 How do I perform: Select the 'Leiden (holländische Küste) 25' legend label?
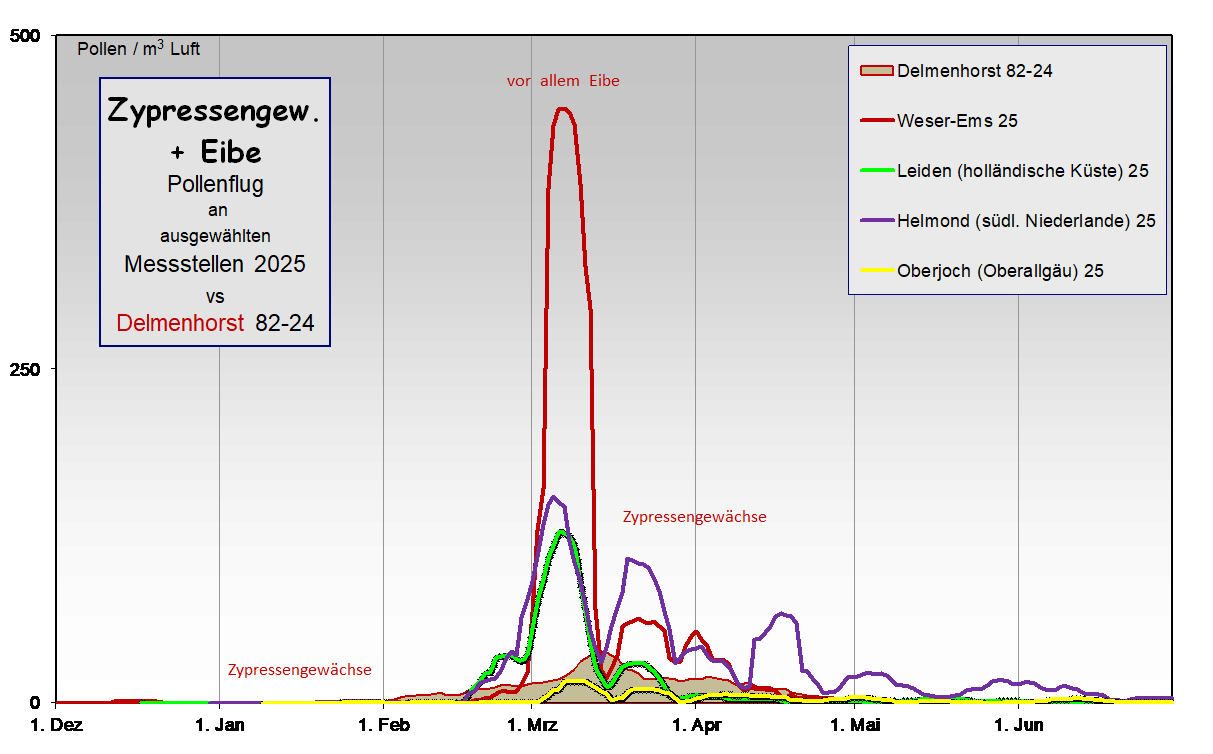(1022, 170)
